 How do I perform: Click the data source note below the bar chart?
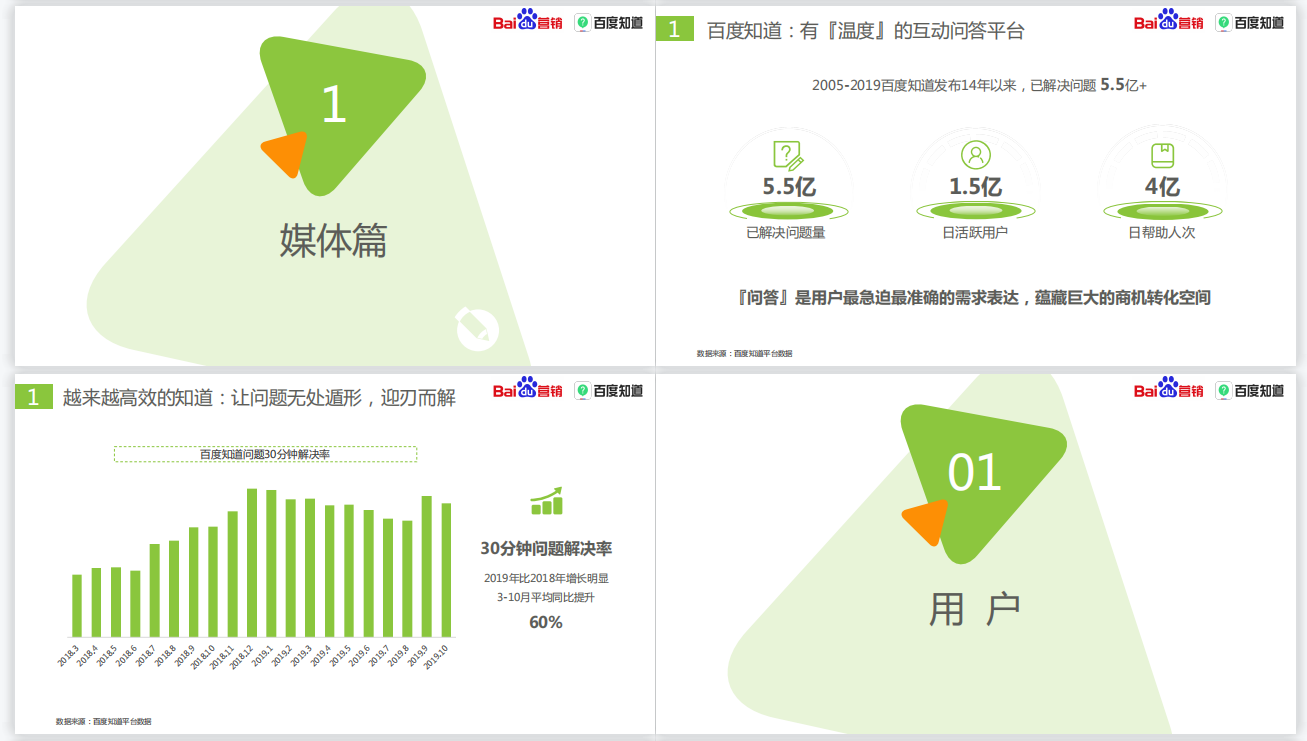[x=103, y=721]
